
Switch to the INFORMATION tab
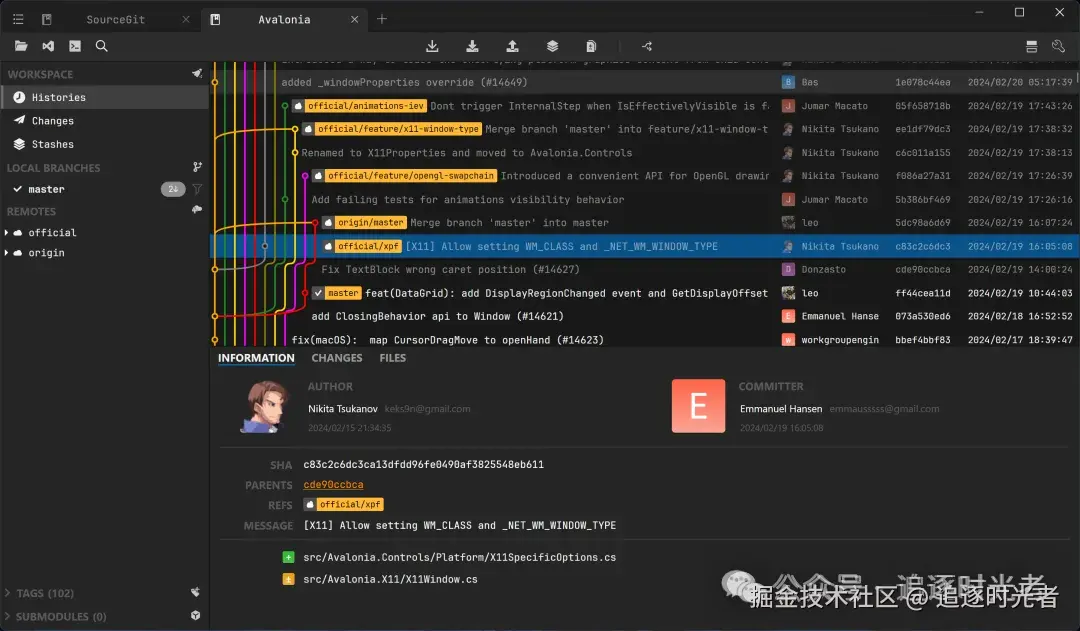point(256,358)
